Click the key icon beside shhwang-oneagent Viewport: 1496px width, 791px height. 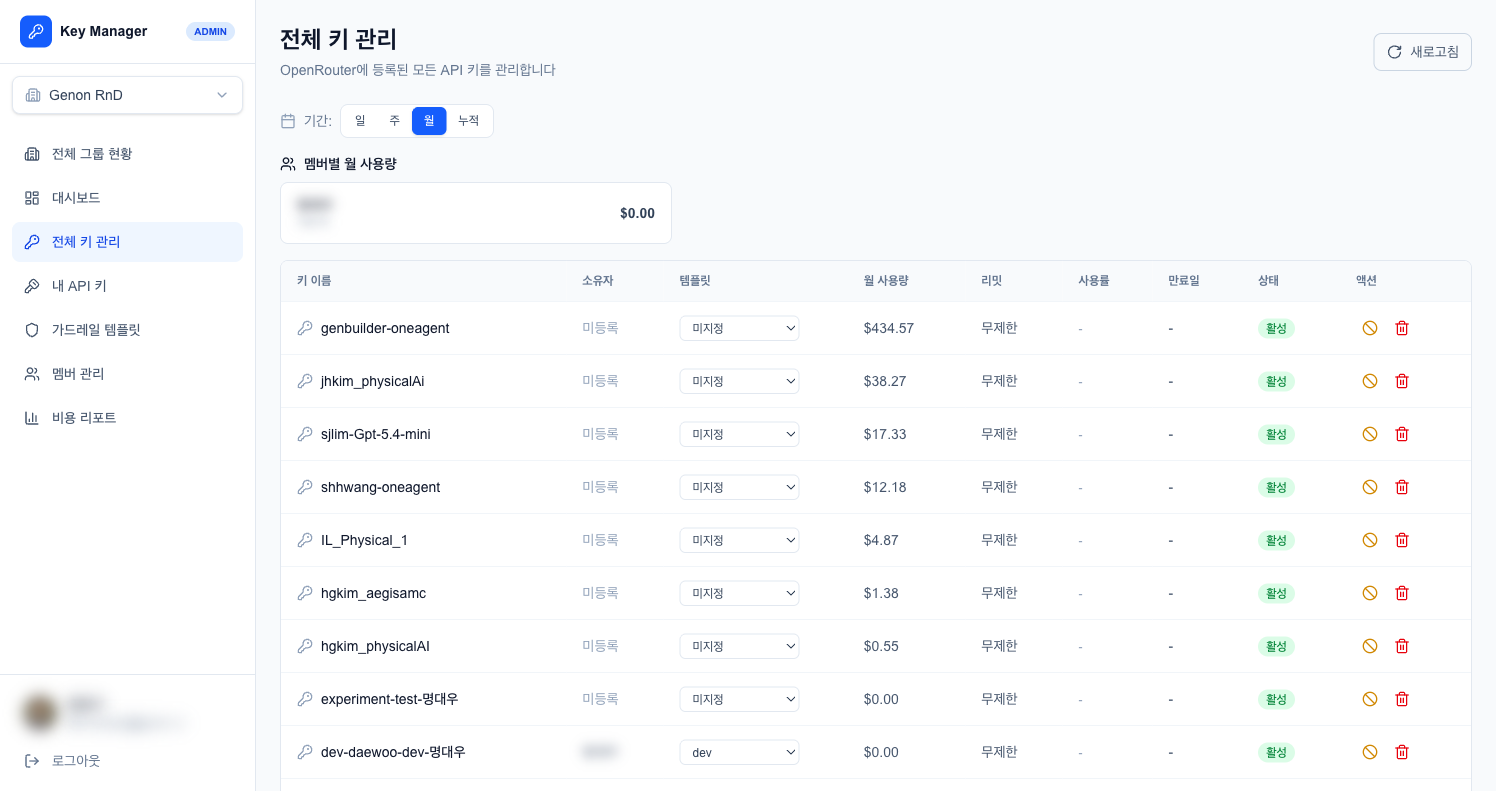305,487
